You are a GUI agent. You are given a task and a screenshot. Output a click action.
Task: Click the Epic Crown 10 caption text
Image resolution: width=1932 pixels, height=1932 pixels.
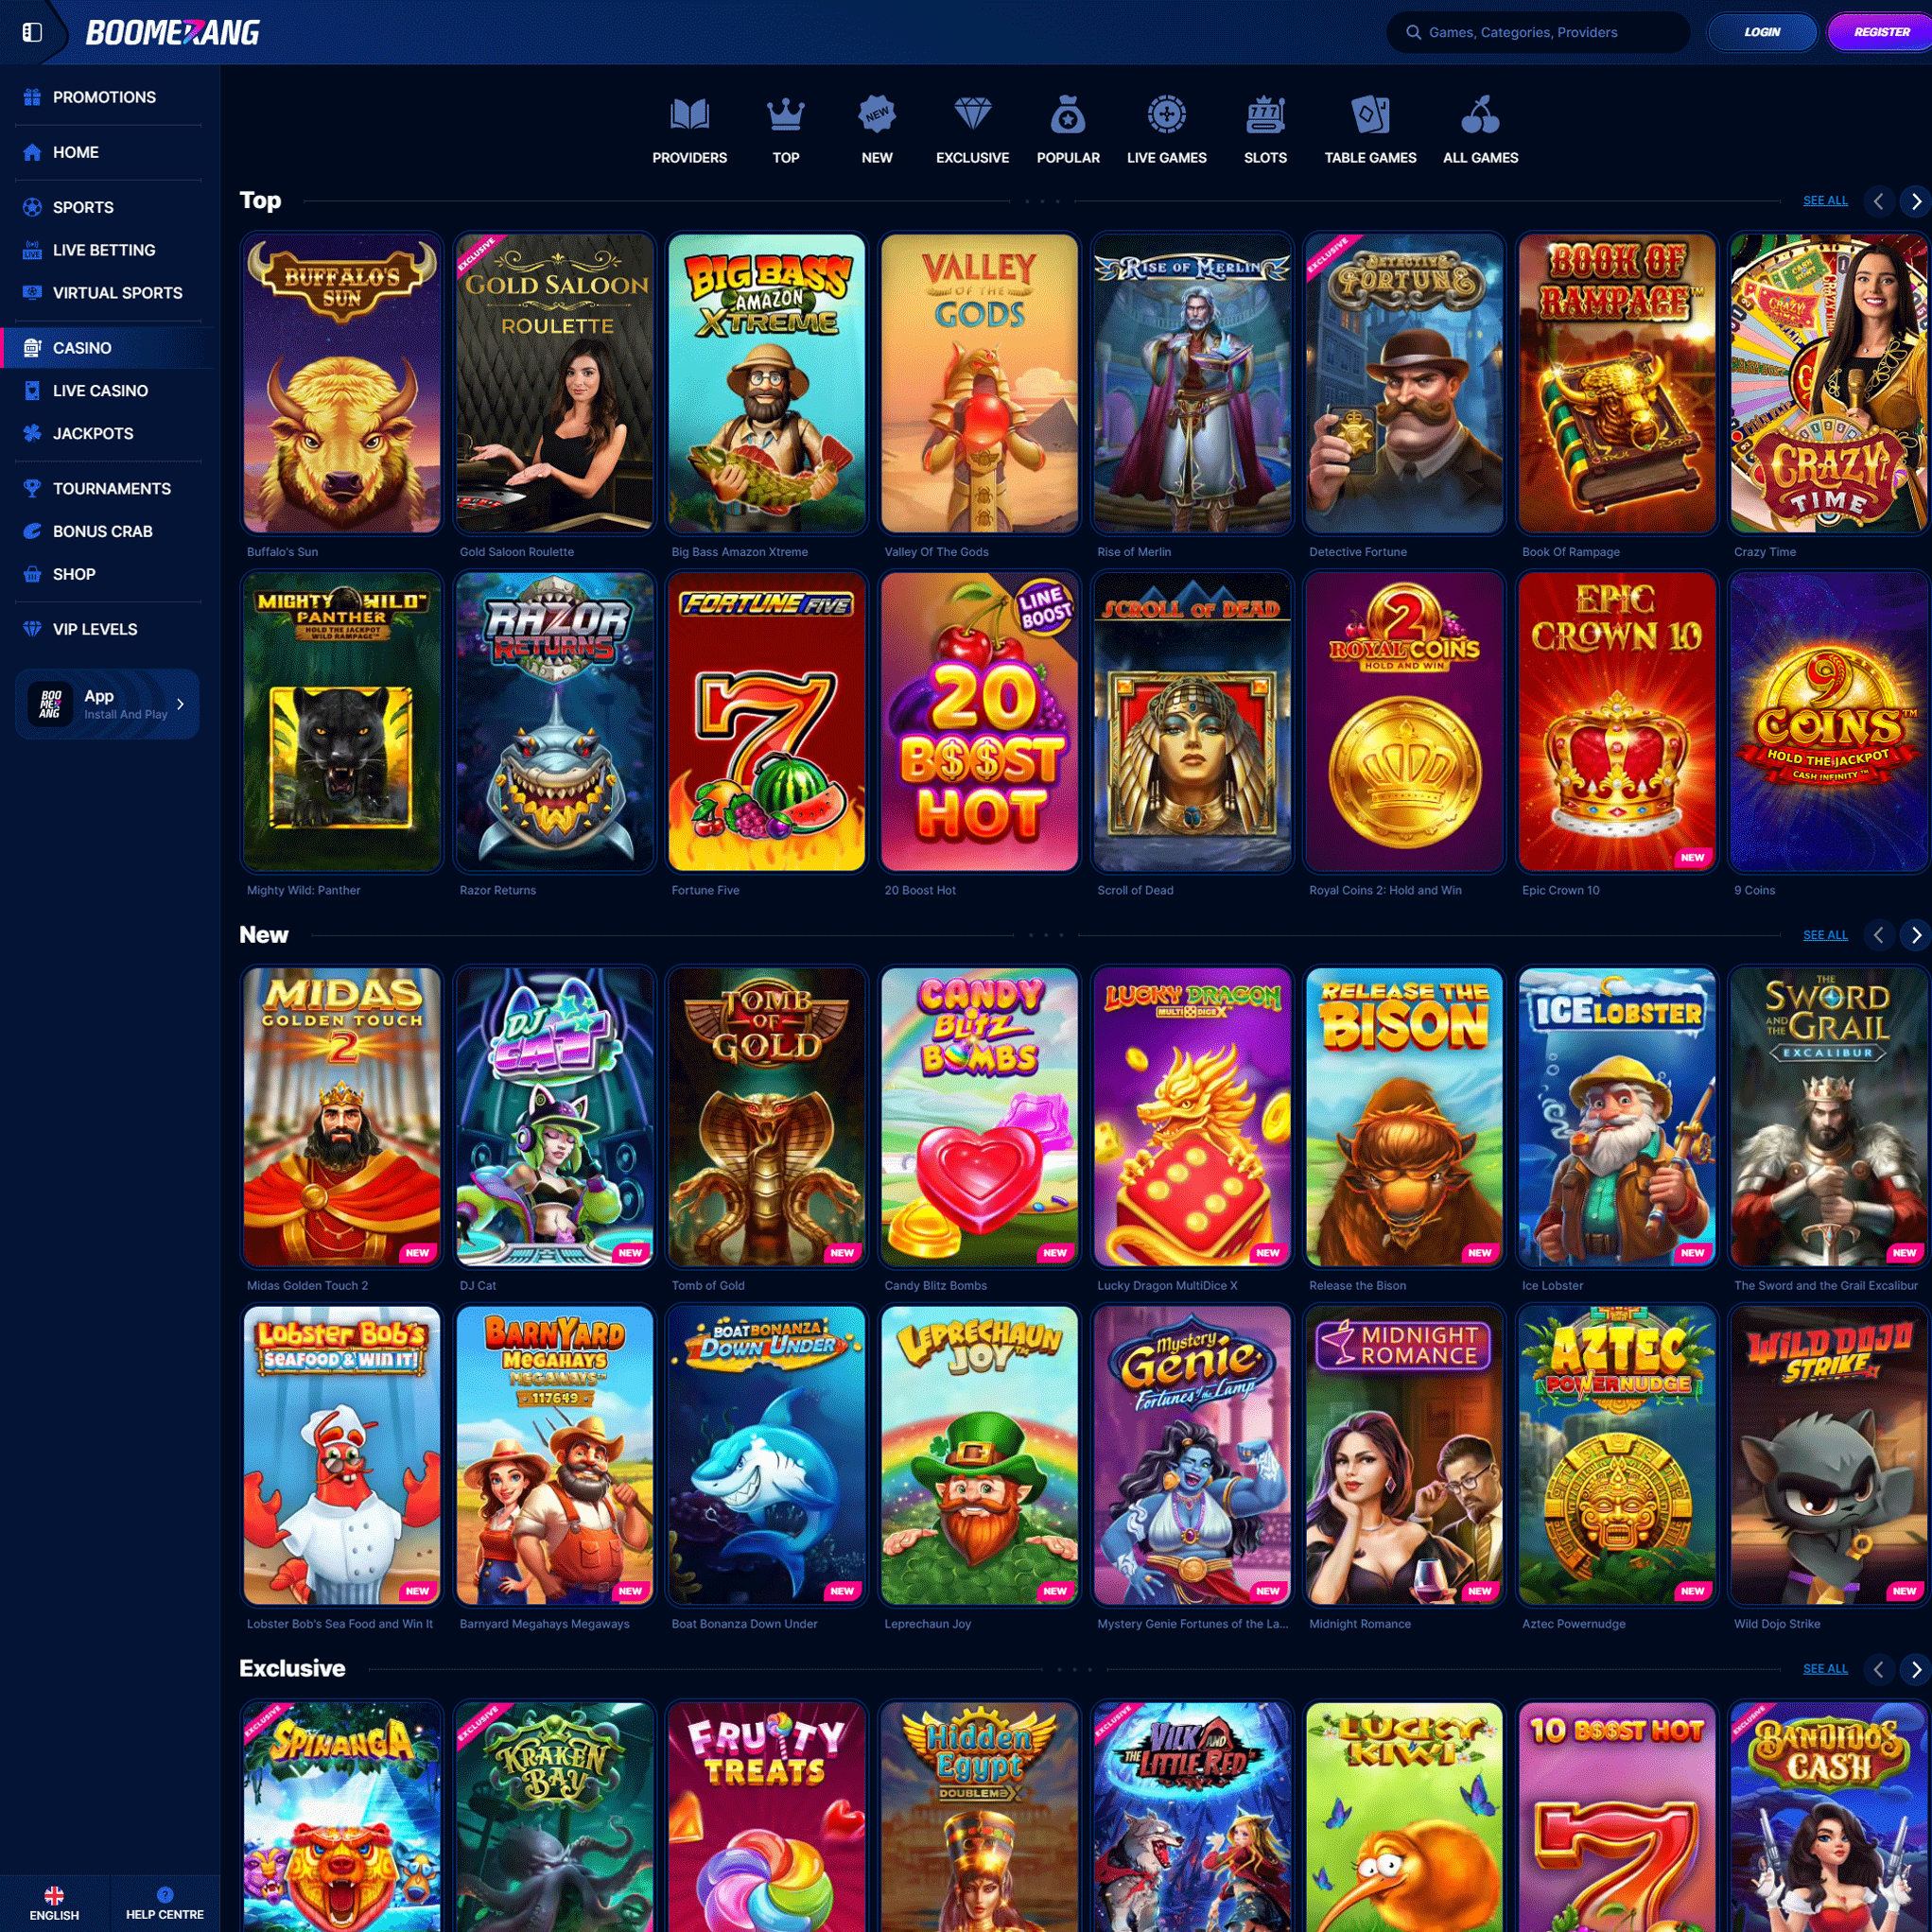[x=1560, y=890]
